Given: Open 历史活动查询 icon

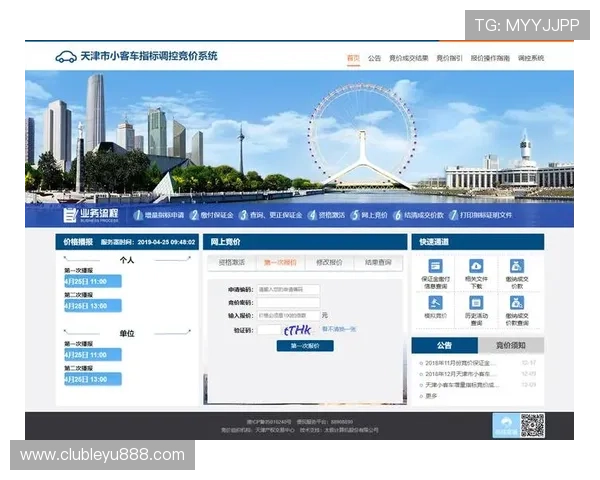Looking at the screenshot, I should point(476,302).
